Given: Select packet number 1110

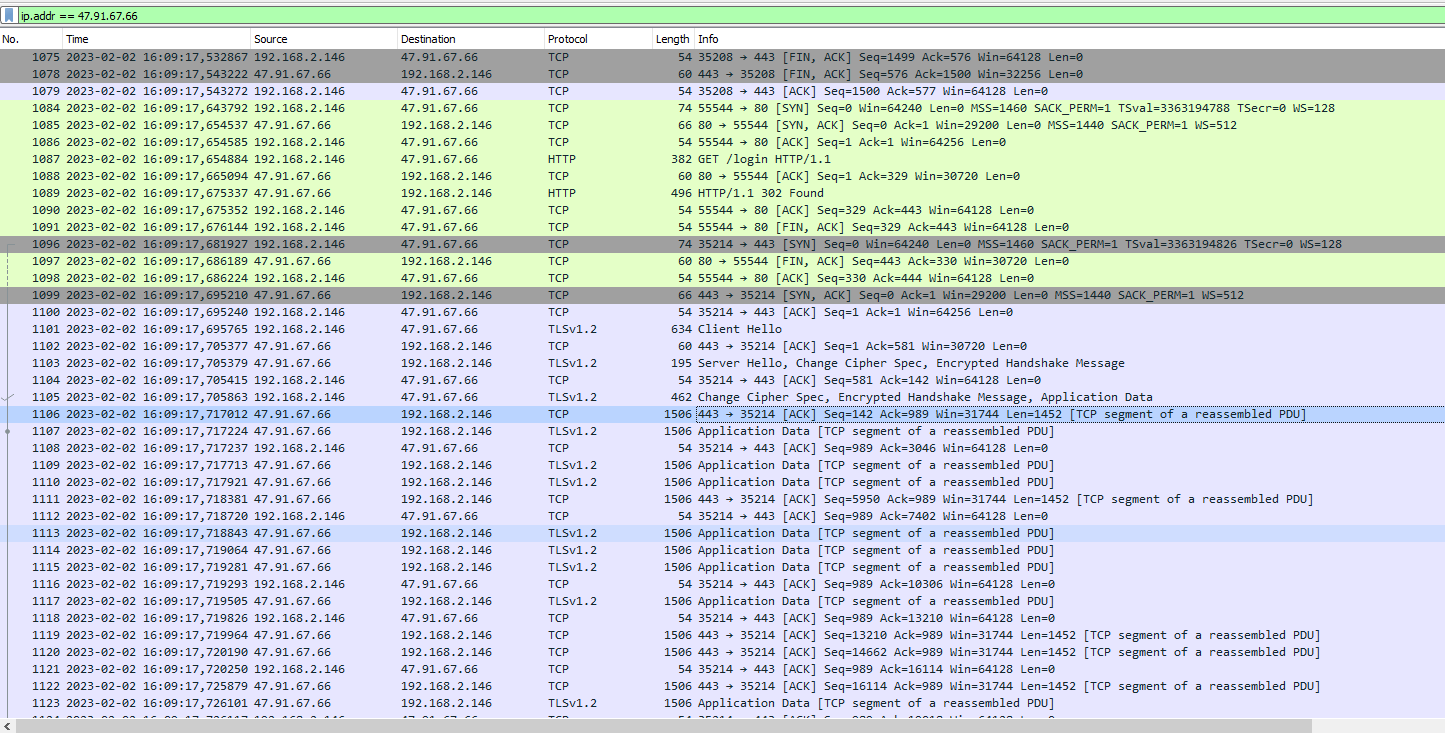Looking at the screenshot, I should pyautogui.click(x=722, y=482).
